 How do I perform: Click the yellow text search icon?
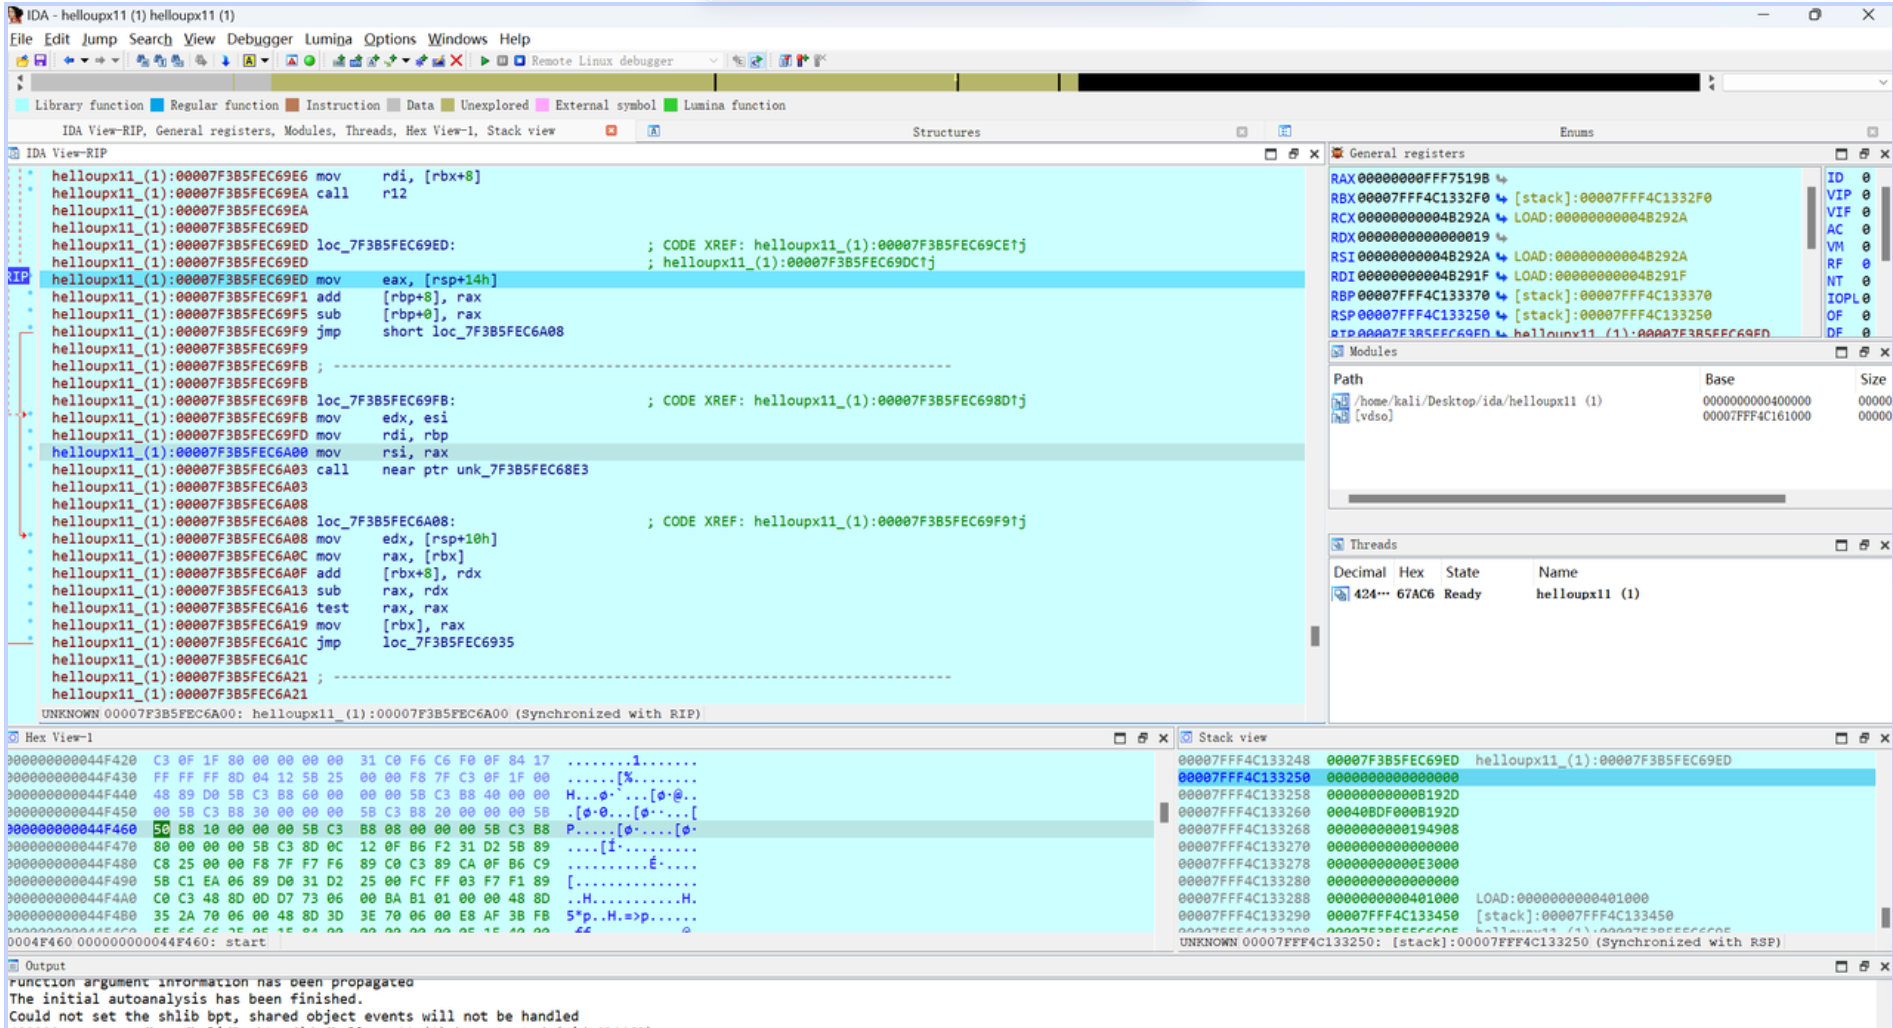click(x=249, y=61)
